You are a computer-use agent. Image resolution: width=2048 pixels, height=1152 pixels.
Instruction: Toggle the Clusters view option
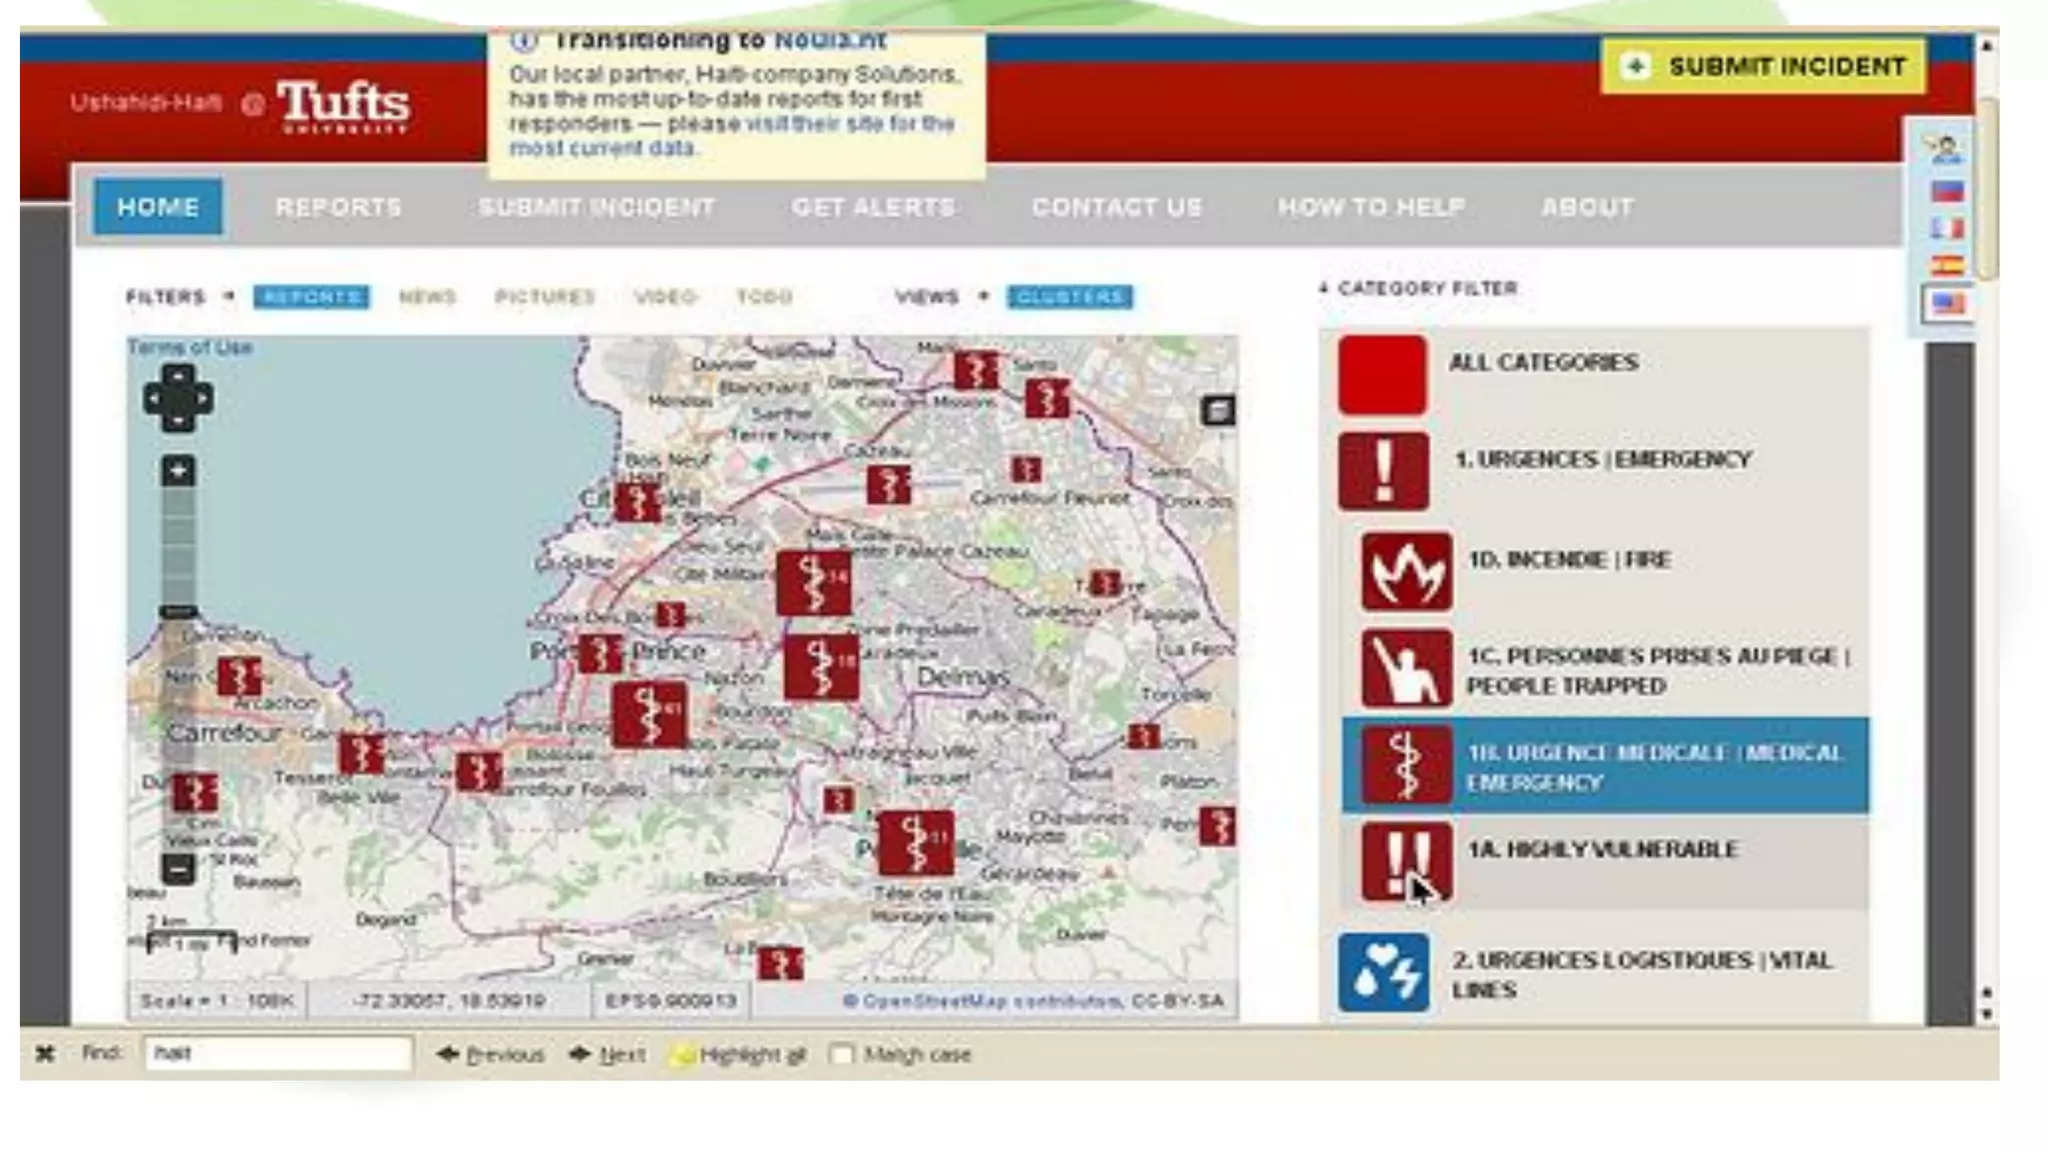(x=1069, y=297)
